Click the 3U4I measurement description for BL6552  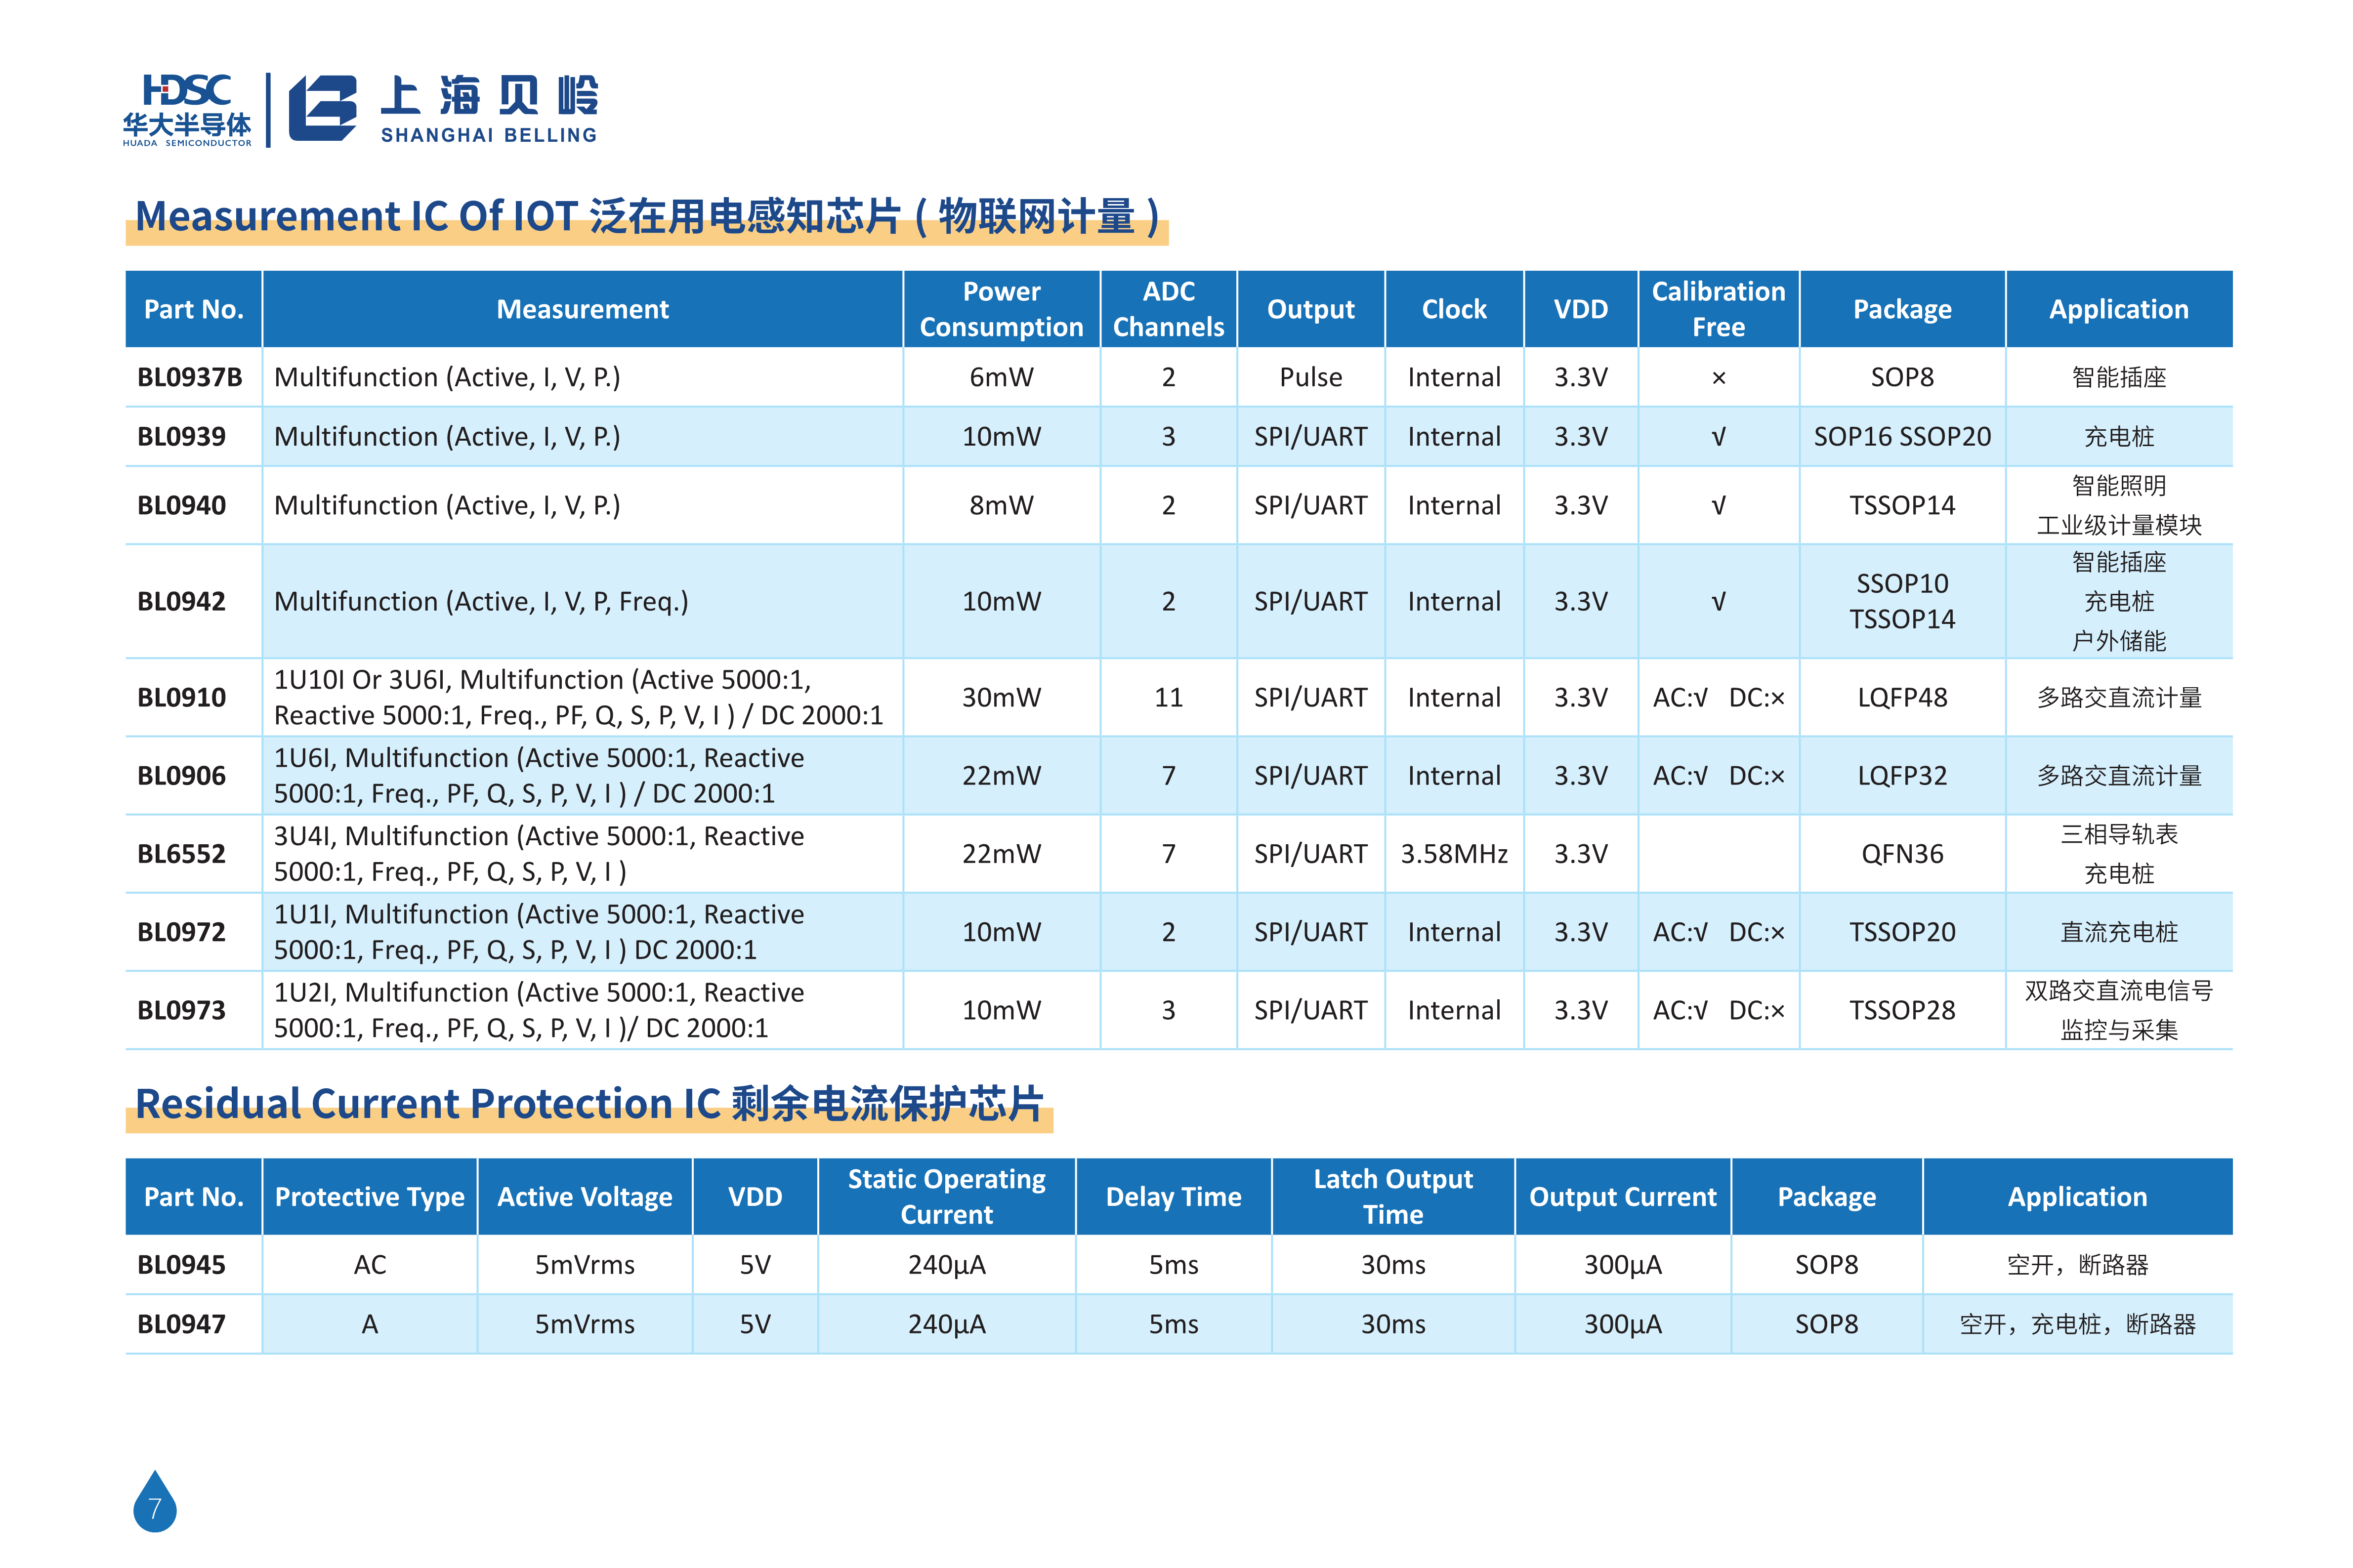pos(538,853)
